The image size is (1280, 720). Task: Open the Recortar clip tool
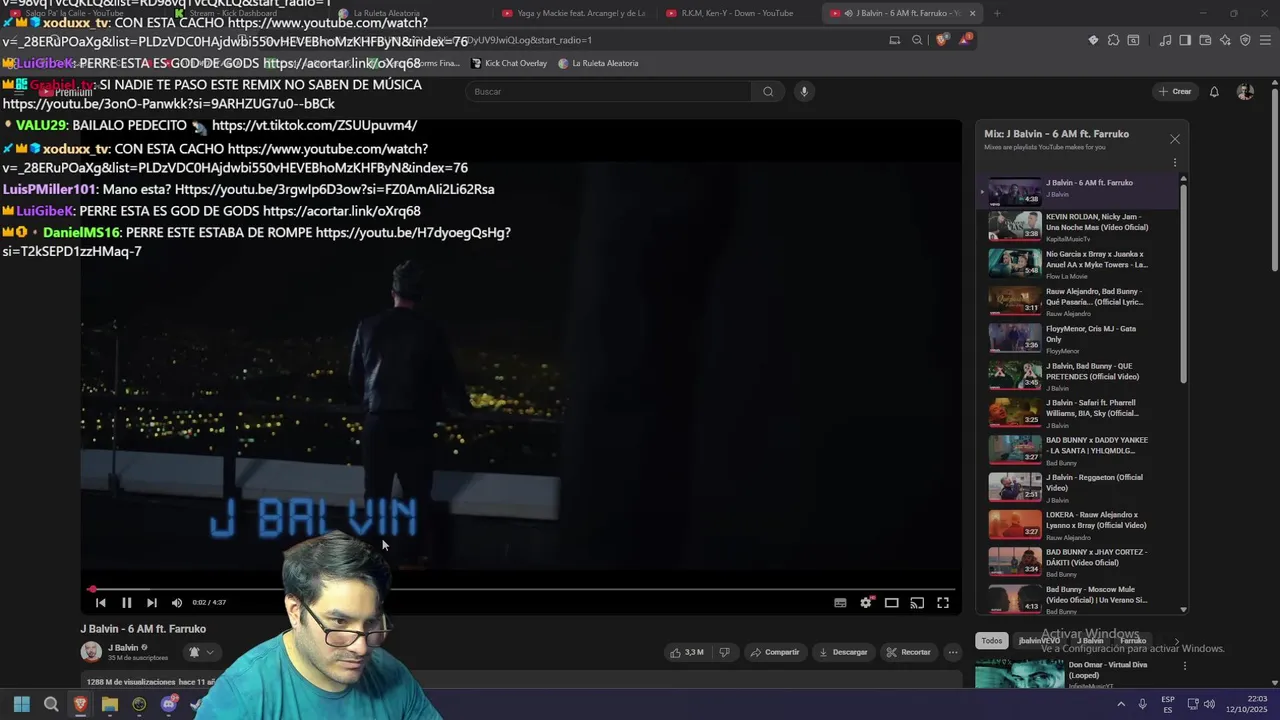point(908,652)
